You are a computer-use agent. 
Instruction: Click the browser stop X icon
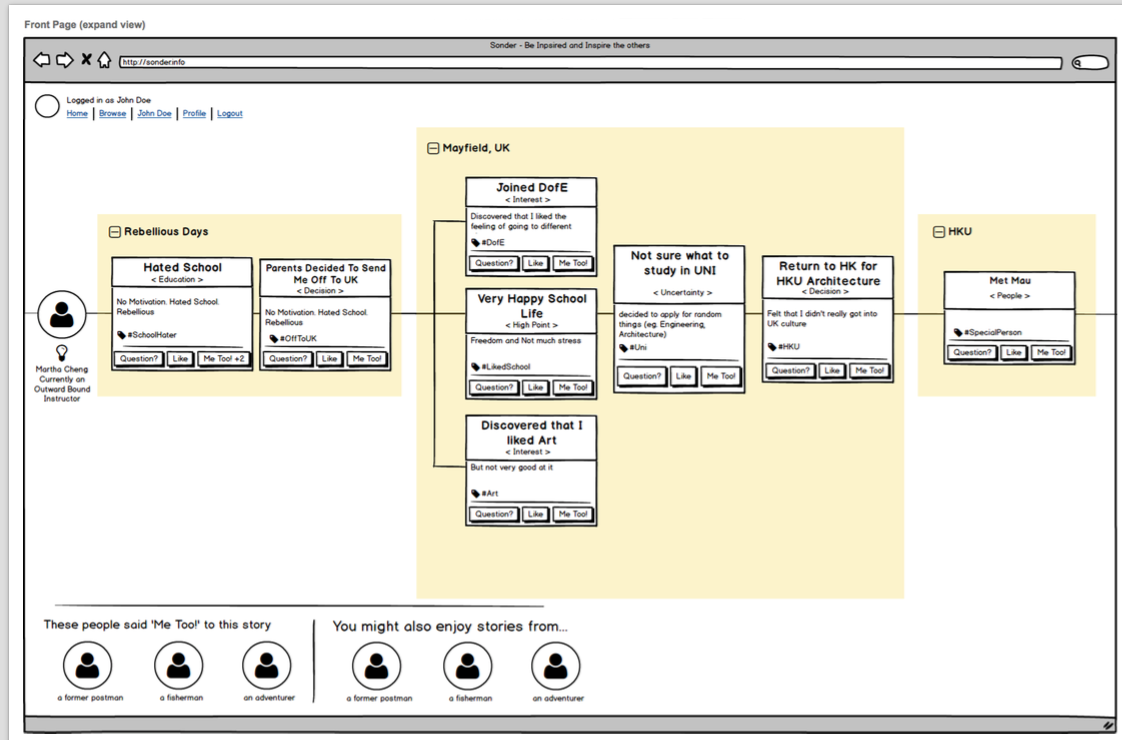[x=86, y=59]
